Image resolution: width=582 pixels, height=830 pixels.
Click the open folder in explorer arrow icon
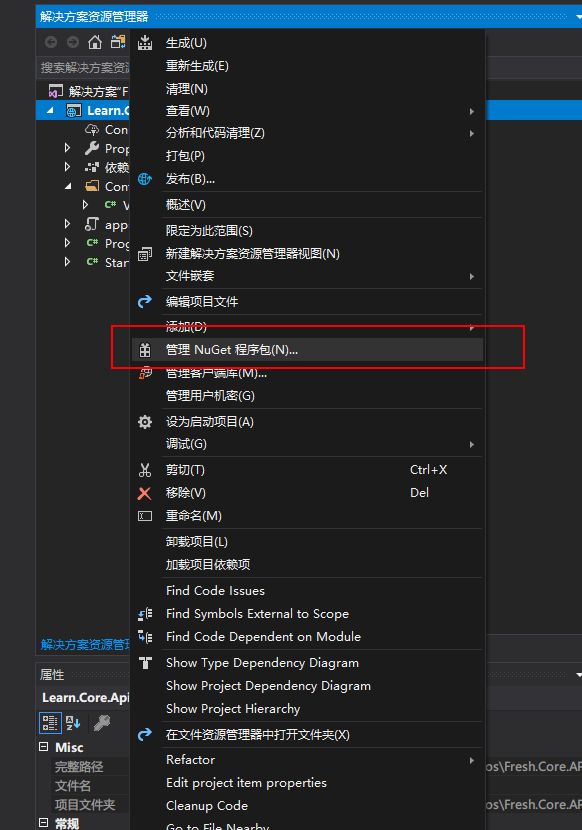coord(145,735)
